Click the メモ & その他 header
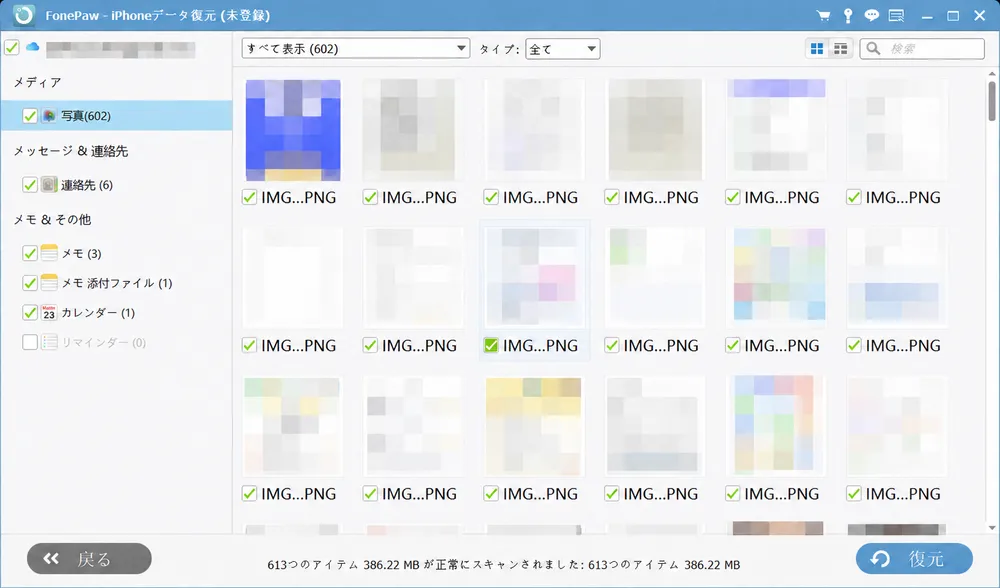 point(52,219)
